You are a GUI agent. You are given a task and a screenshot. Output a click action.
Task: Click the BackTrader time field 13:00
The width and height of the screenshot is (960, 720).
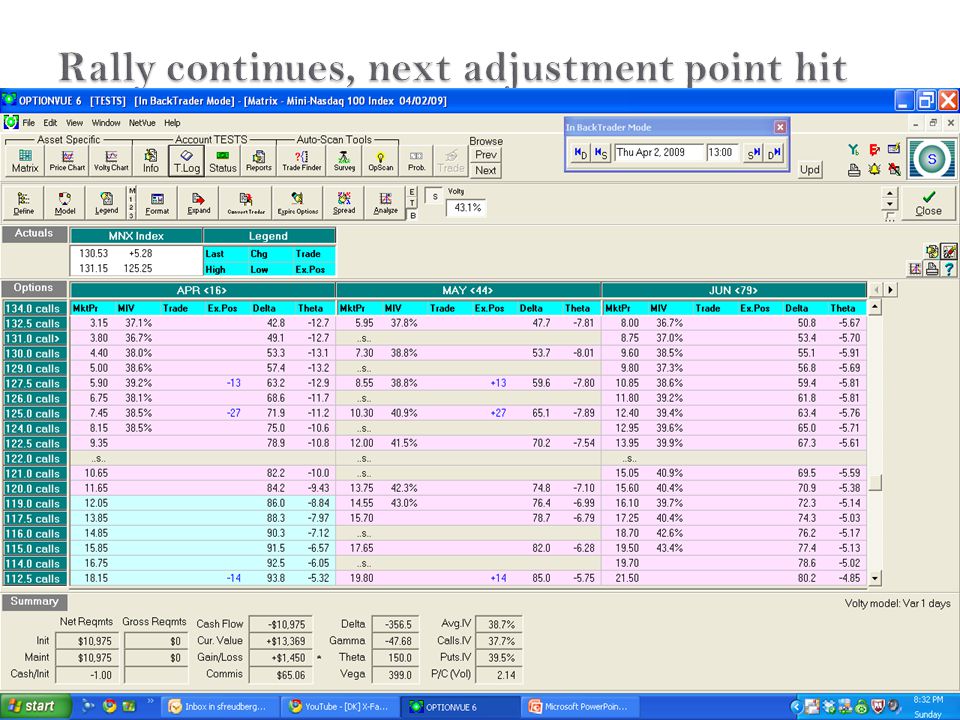click(x=722, y=152)
